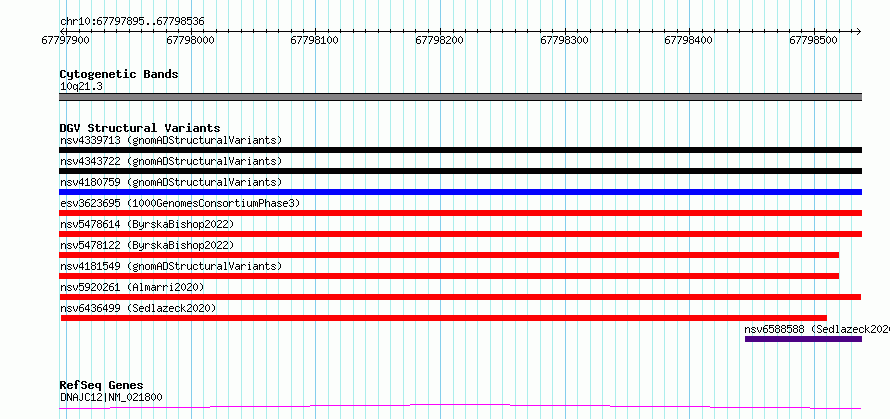
Task: Click the nsv5478614 red variant bar
Action: pos(460,234)
